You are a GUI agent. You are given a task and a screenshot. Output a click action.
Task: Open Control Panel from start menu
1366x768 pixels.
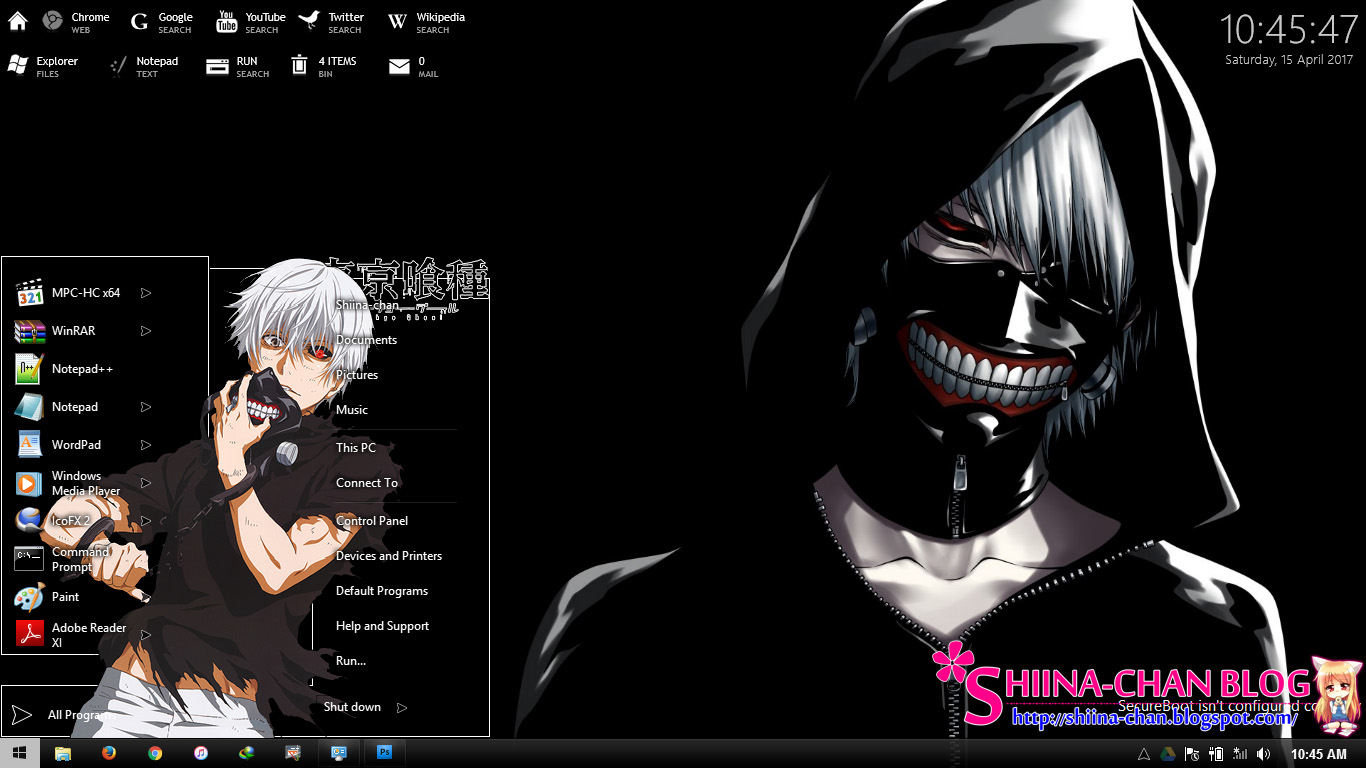pyautogui.click(x=372, y=521)
